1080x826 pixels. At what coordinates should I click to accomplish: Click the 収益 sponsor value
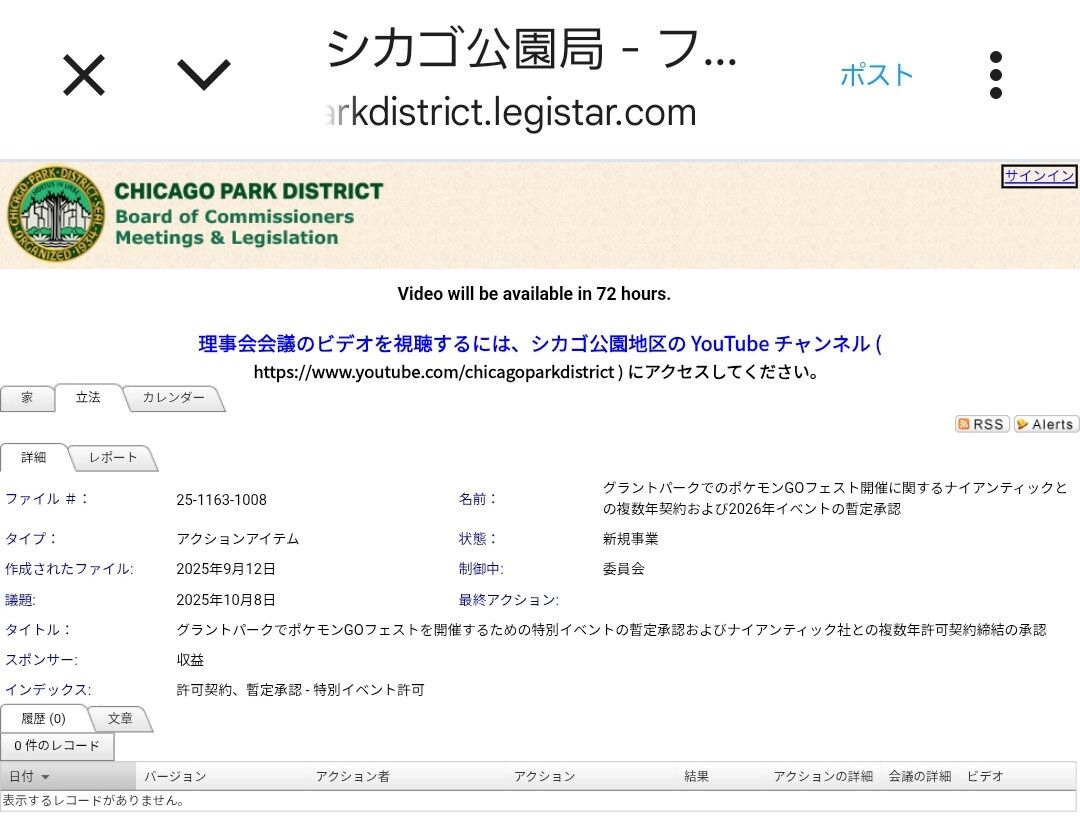pyautogui.click(x=190, y=660)
